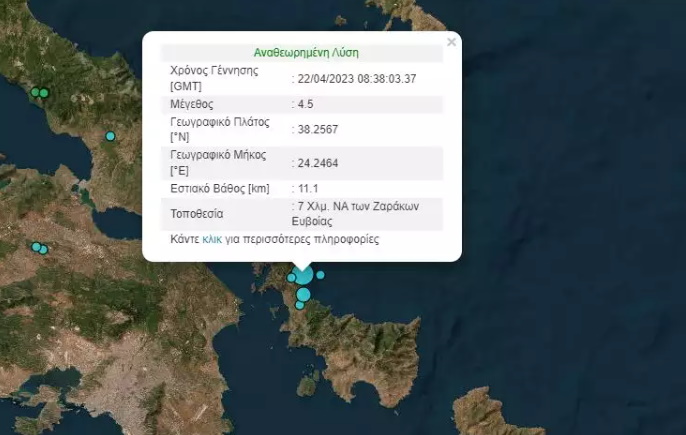686x435 pixels.
Task: Click the lone cyan marker left of popup
Action: [x=111, y=136]
